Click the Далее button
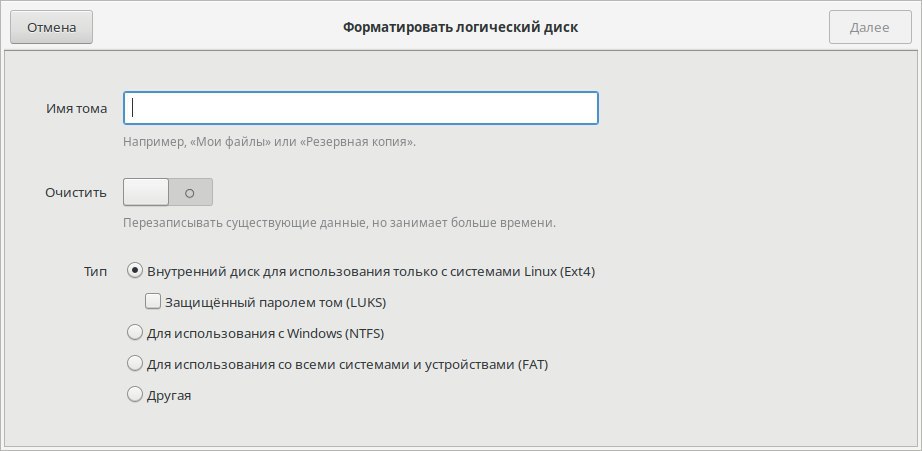922x451 pixels. click(870, 27)
